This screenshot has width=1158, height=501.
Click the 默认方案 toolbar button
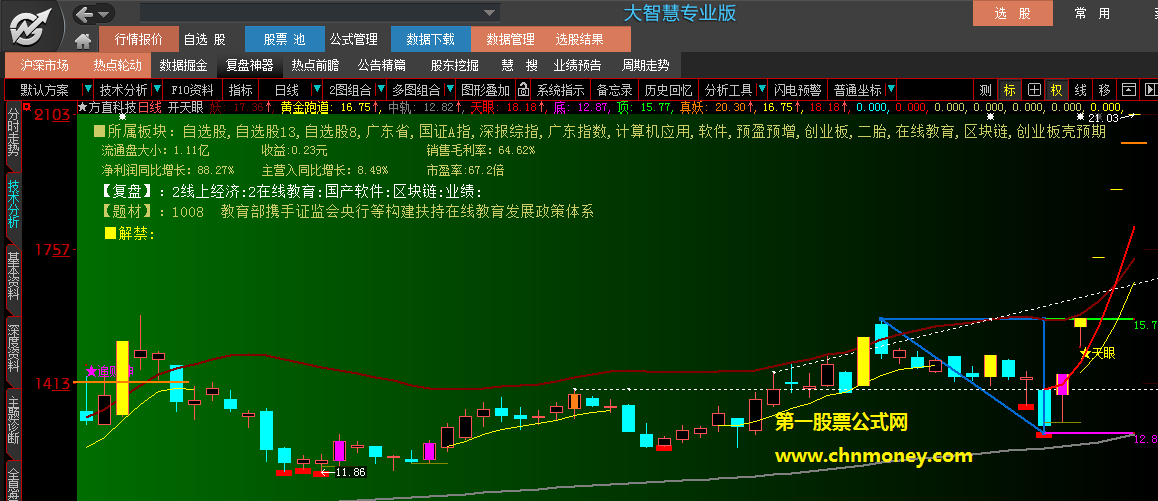[44, 90]
